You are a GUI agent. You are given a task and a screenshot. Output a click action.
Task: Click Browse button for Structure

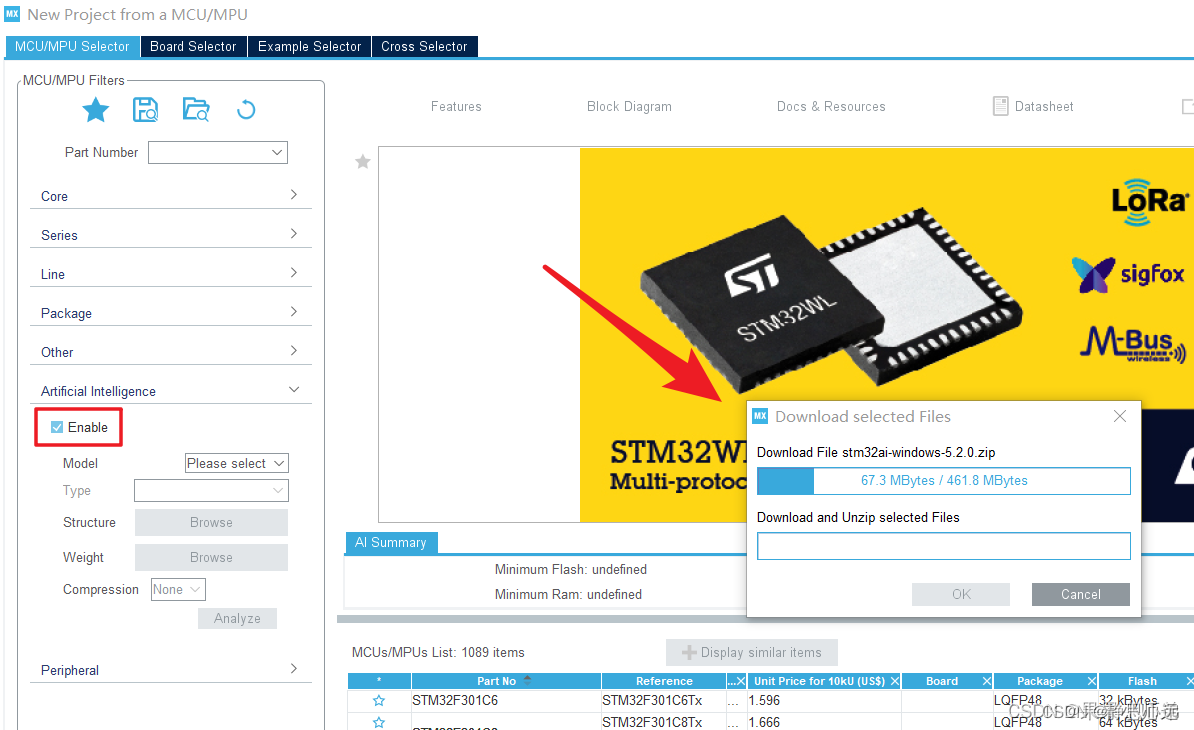point(211,522)
